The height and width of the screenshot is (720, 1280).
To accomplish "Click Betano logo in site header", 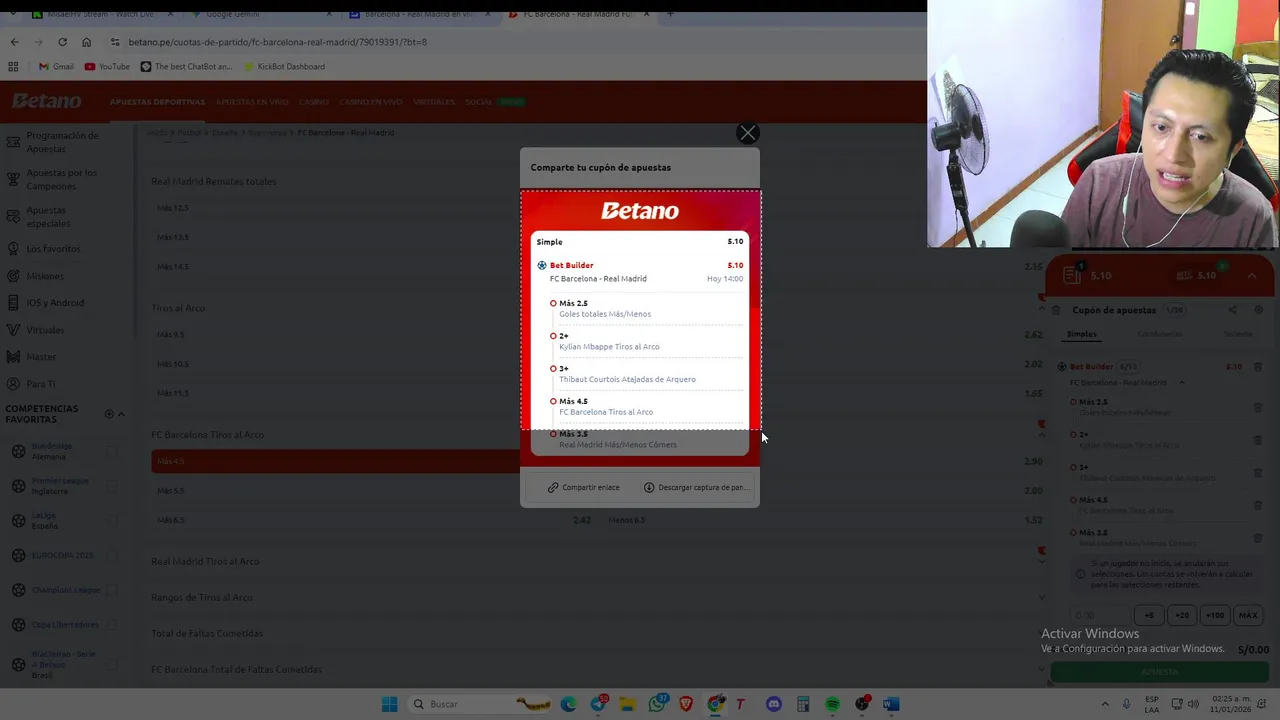I will click(x=47, y=101).
